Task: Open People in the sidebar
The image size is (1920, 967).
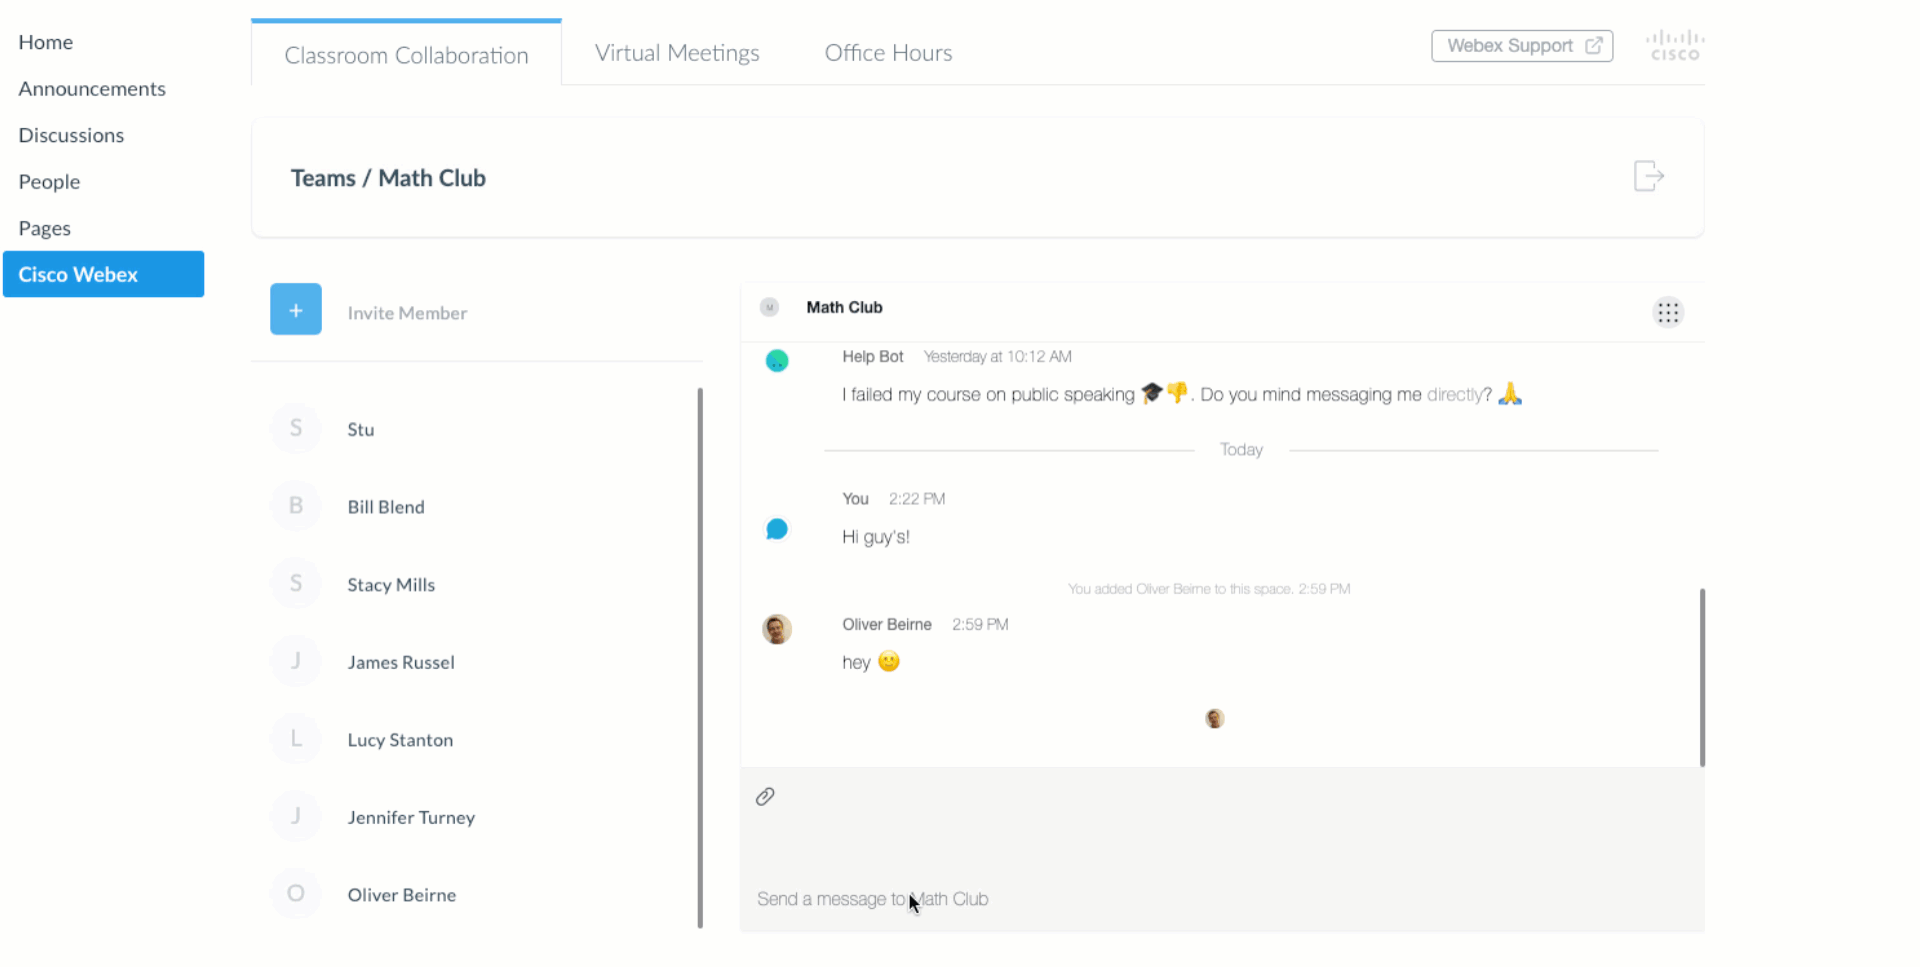Action: coord(49,182)
